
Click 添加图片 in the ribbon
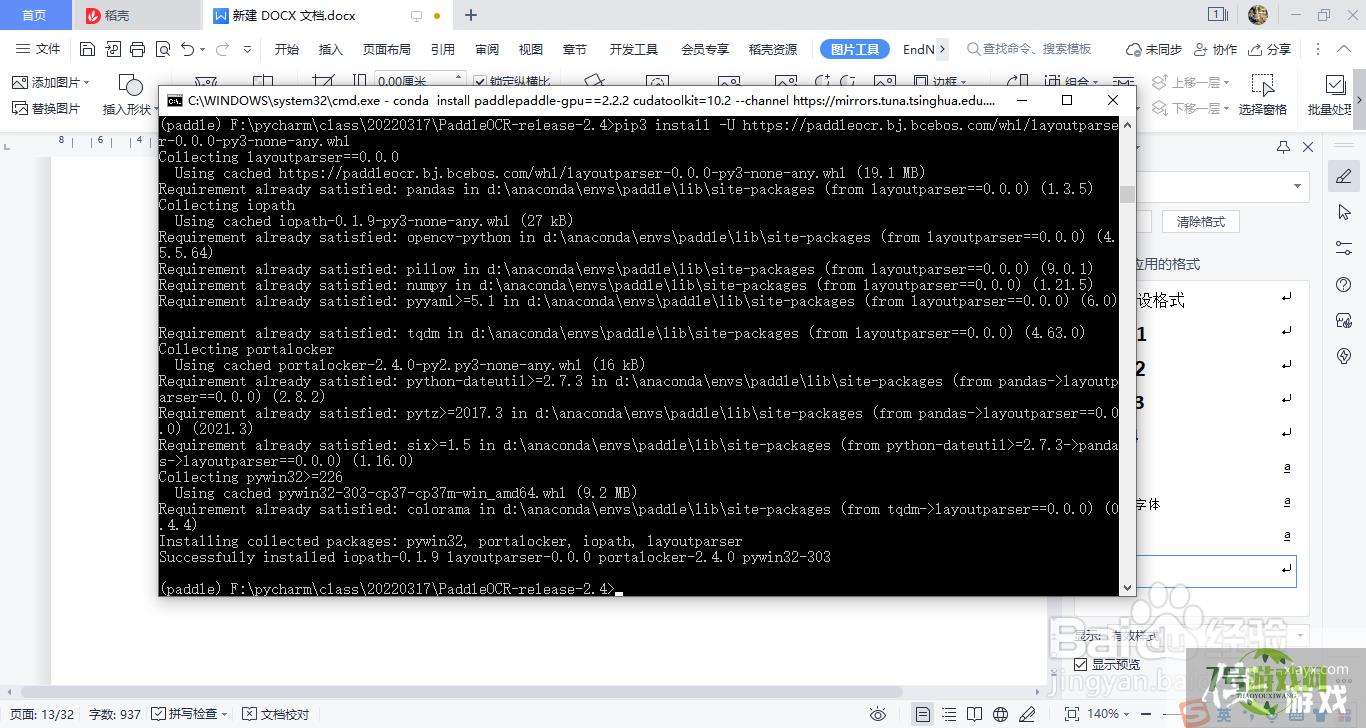coord(50,82)
